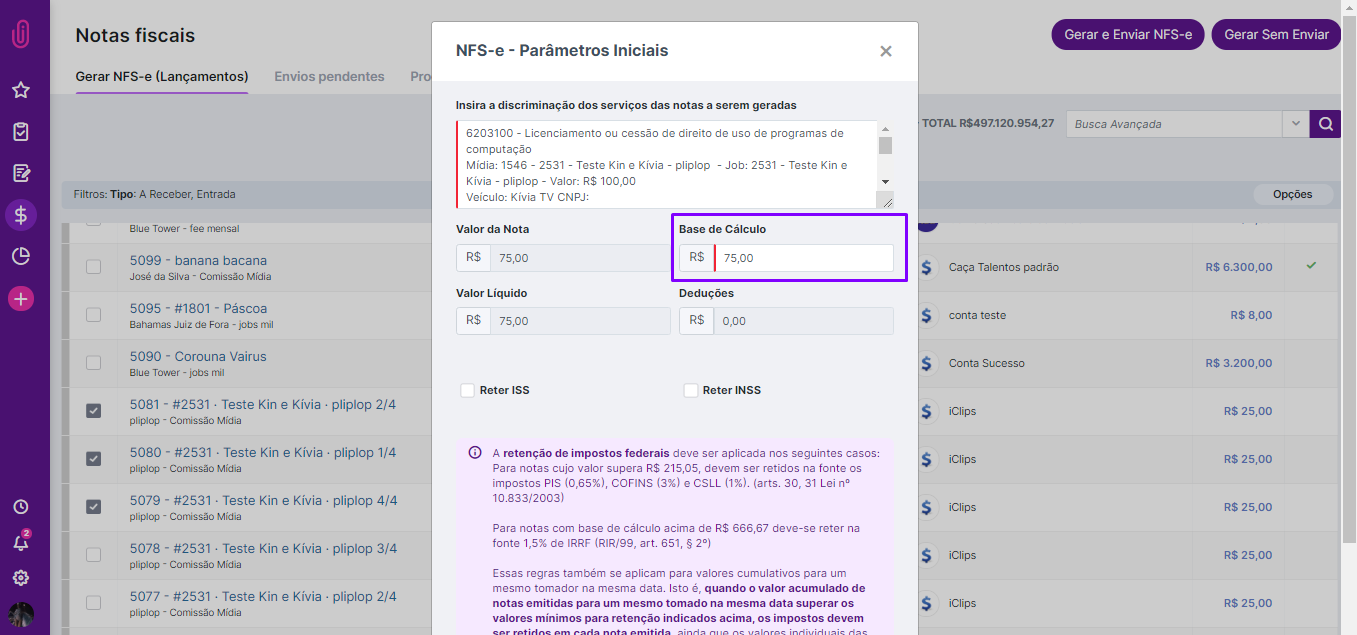Open the reports pie chart icon in sidebar
Viewport: 1357px width, 635px height.
pyautogui.click(x=20, y=257)
